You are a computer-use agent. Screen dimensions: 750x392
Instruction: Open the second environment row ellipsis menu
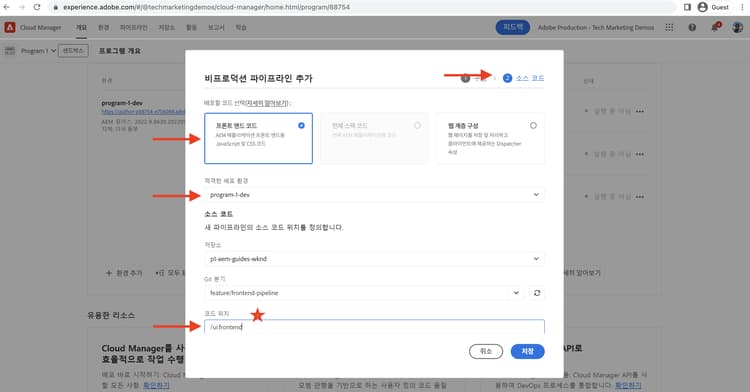pyautogui.click(x=640, y=154)
